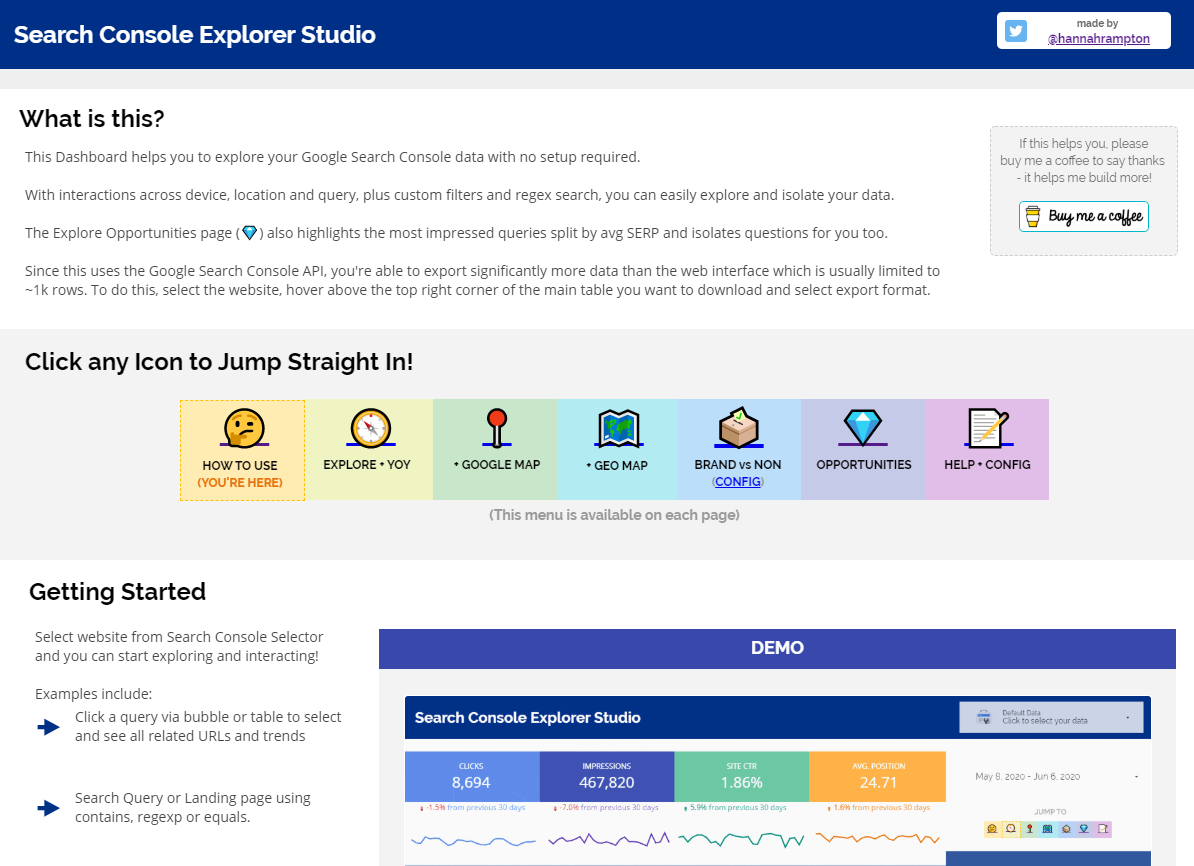Click the purple Impressions sparkline chart

[608, 839]
